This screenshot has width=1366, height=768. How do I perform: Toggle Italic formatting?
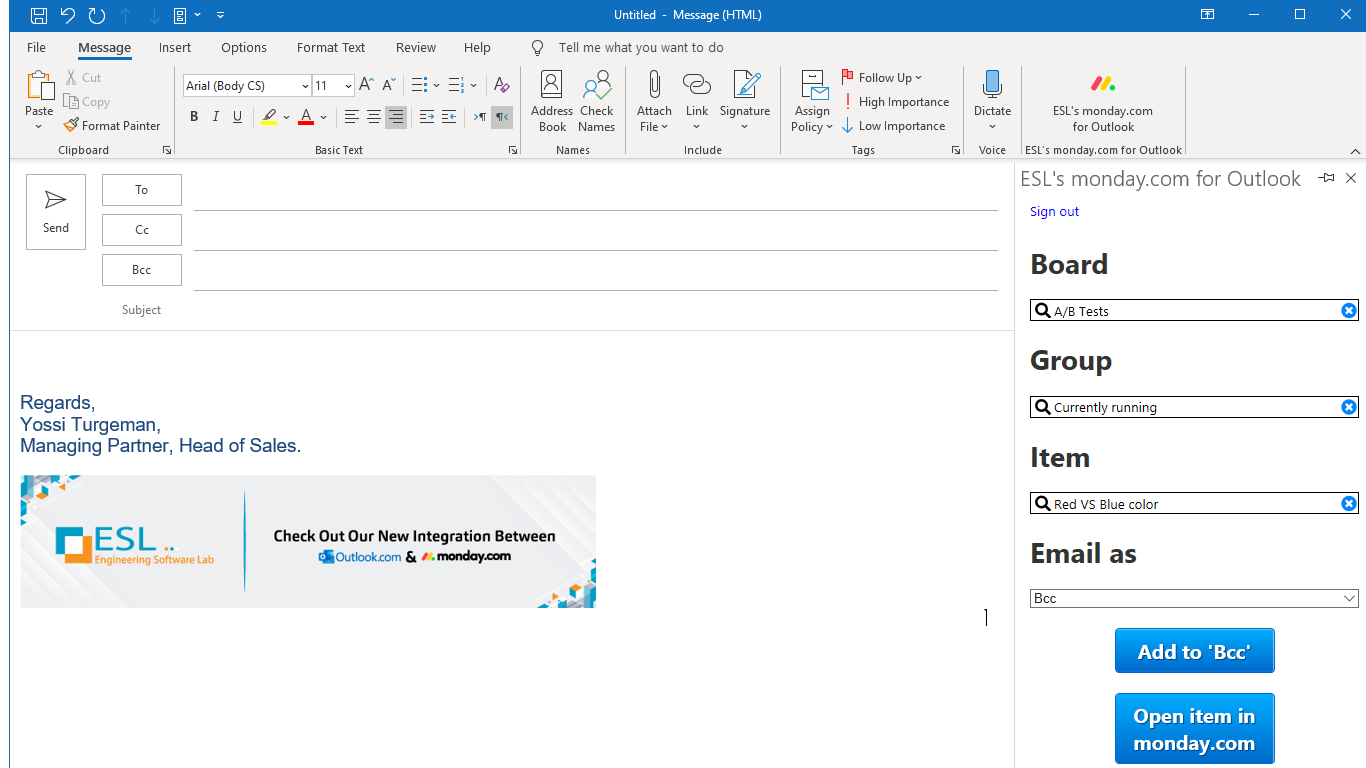coord(215,117)
